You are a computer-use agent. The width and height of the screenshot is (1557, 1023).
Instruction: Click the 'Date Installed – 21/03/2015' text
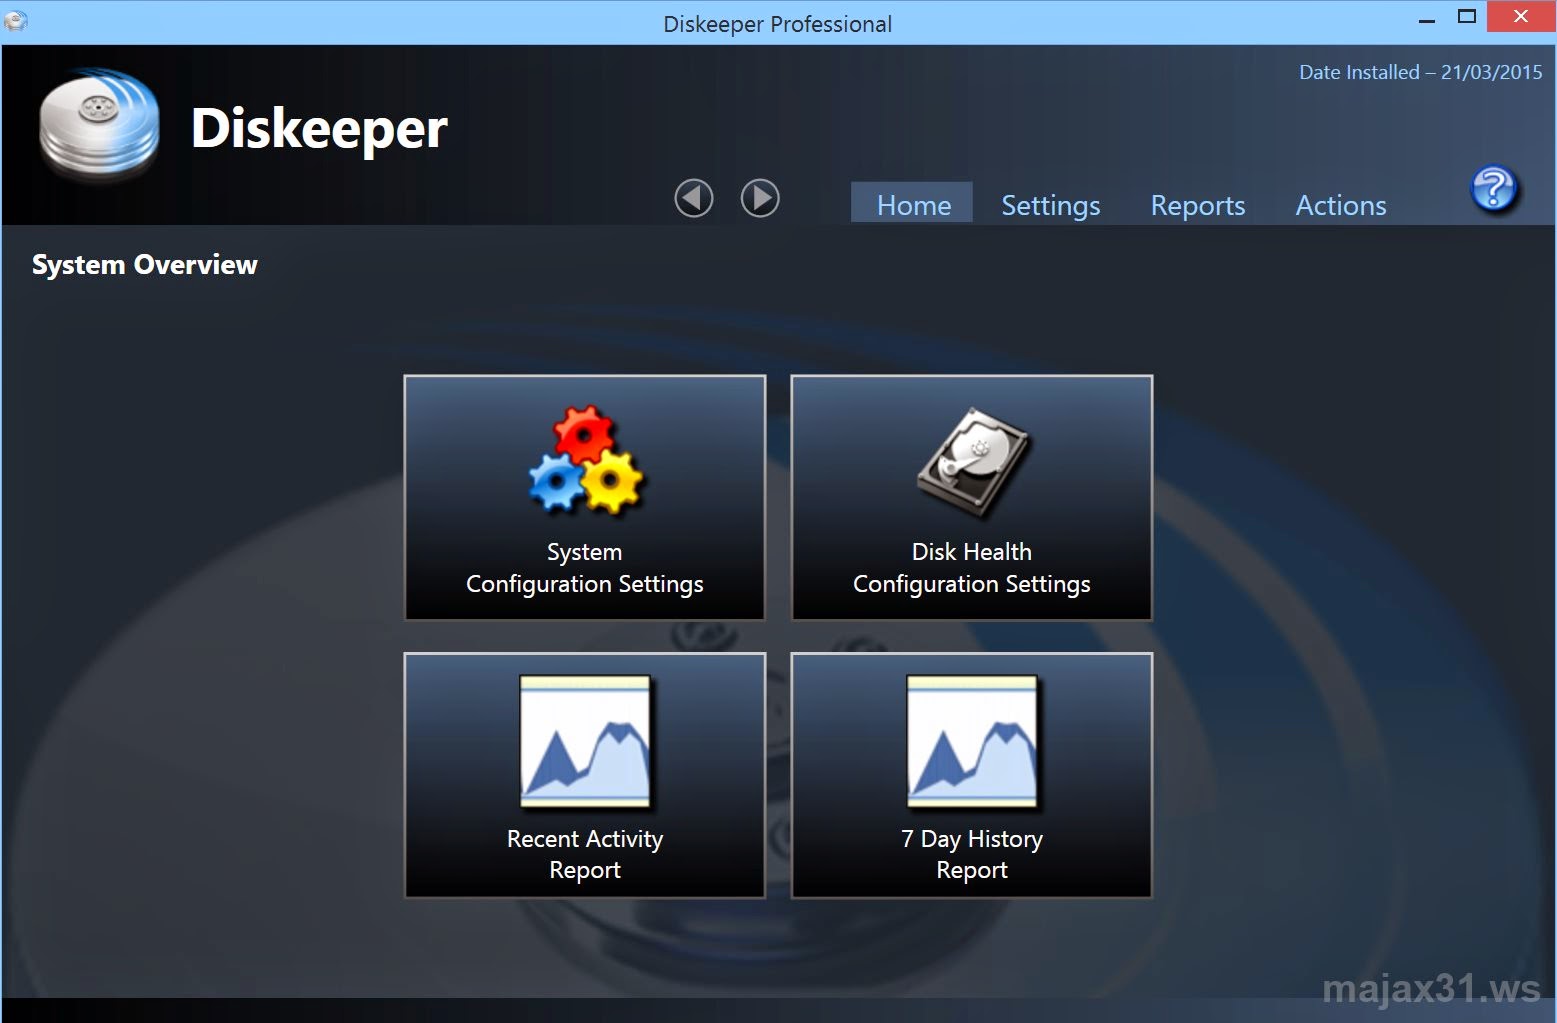[x=1420, y=72]
